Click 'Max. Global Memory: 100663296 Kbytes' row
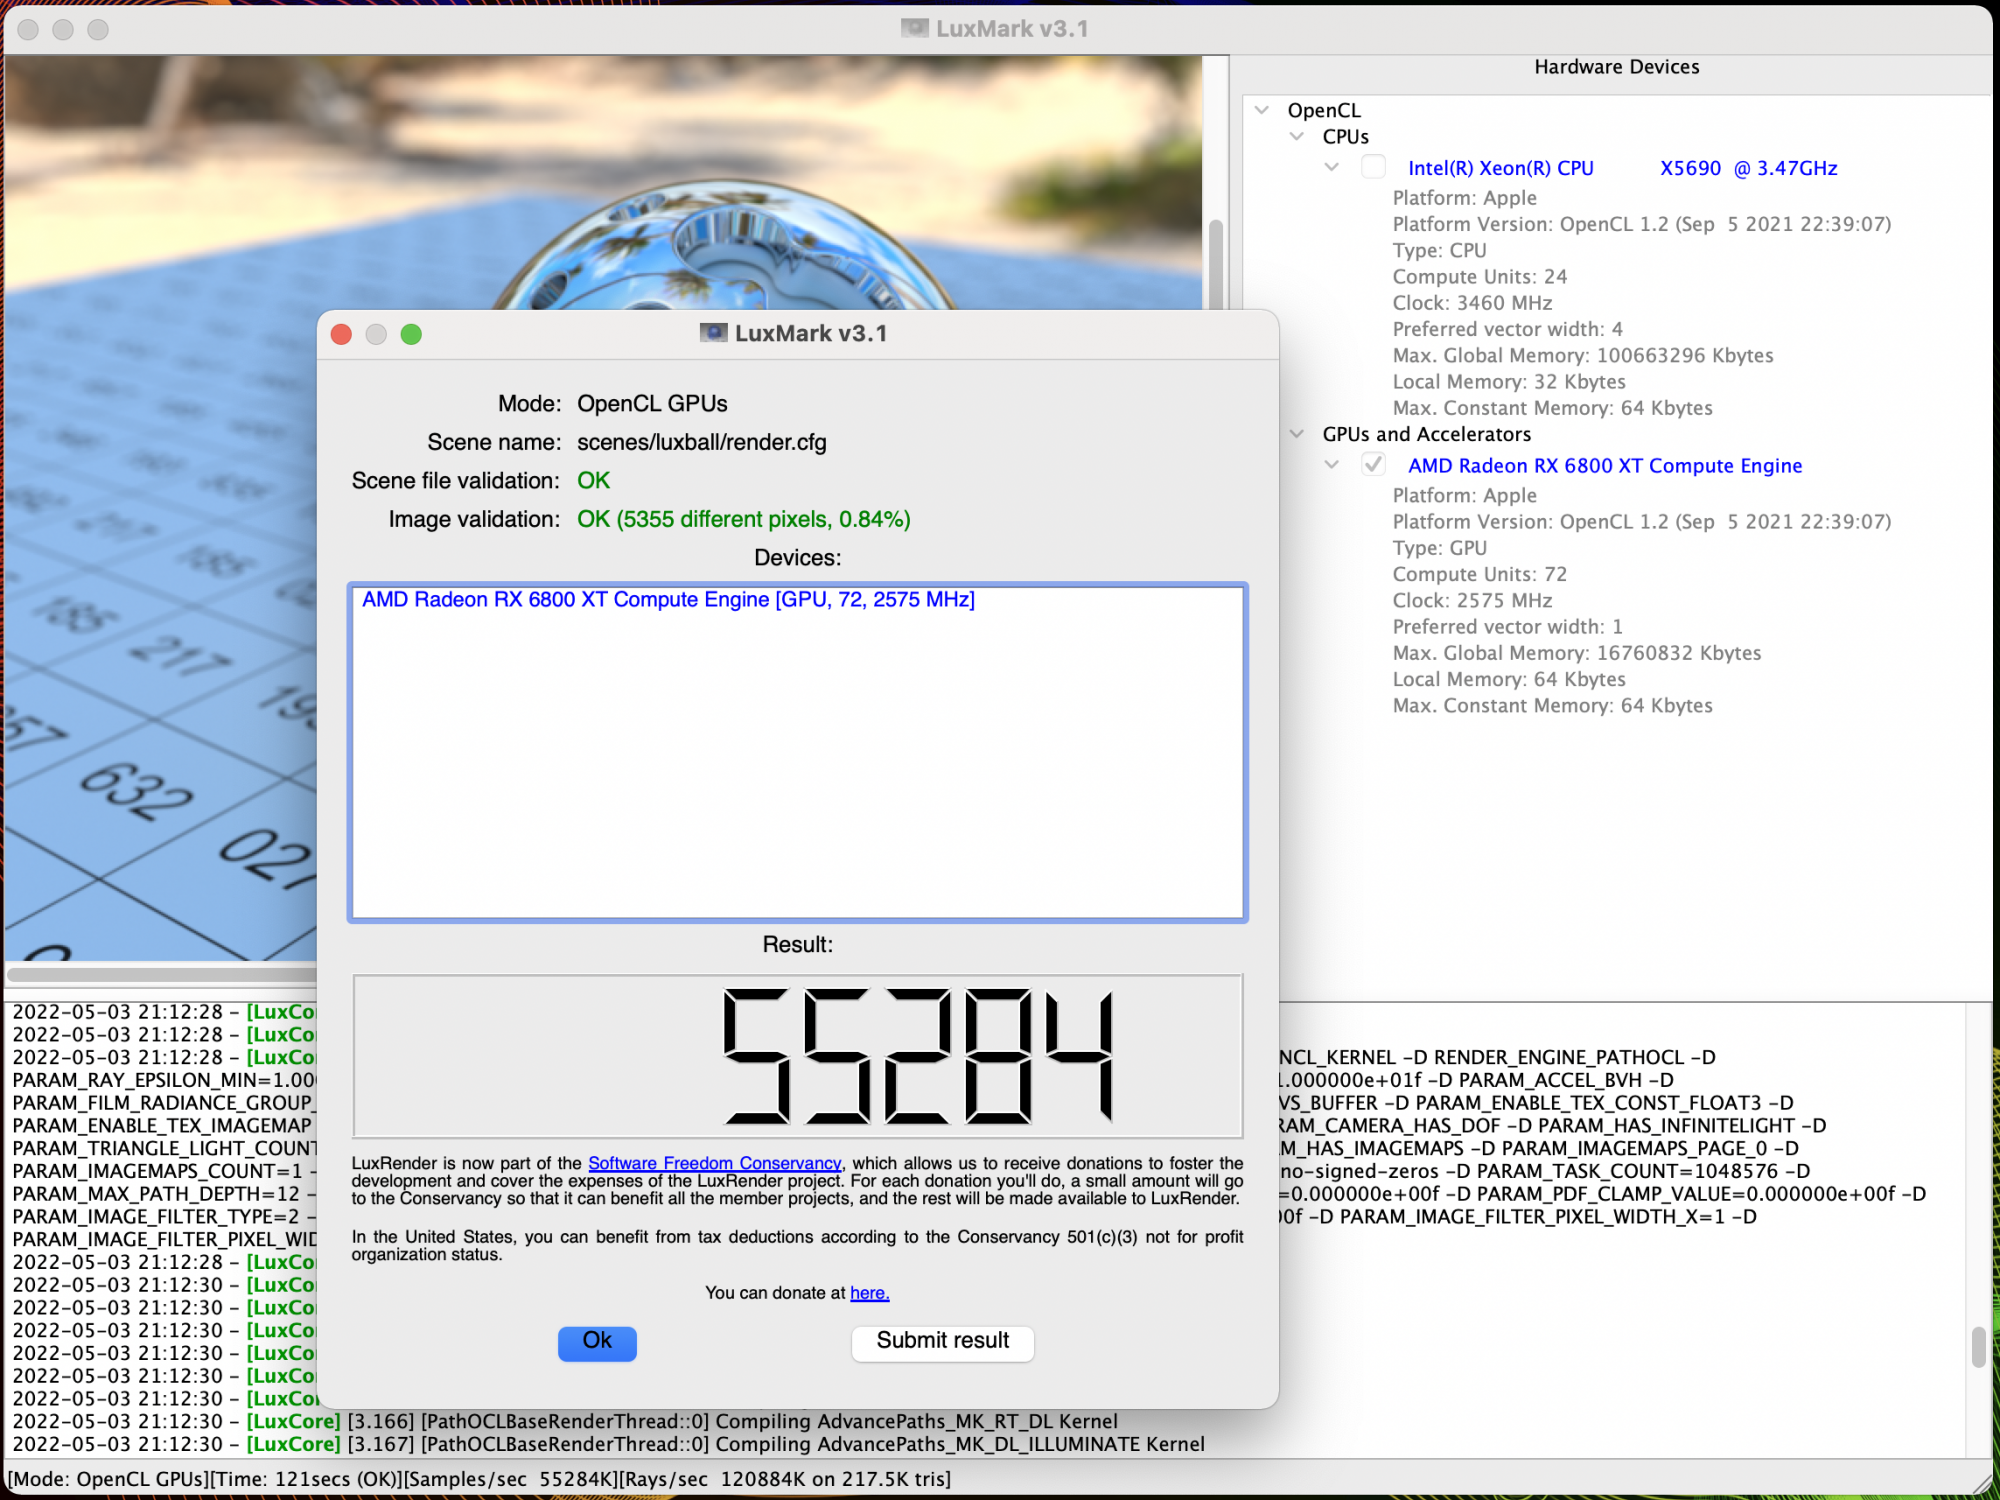 [1583, 355]
